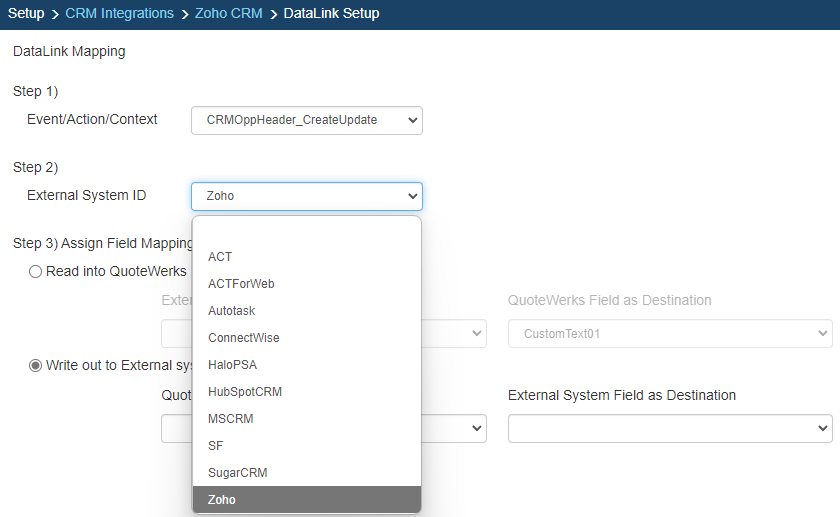Viewport: 840px width, 517px height.
Task: Select ConnectWise option
Action: pos(243,338)
